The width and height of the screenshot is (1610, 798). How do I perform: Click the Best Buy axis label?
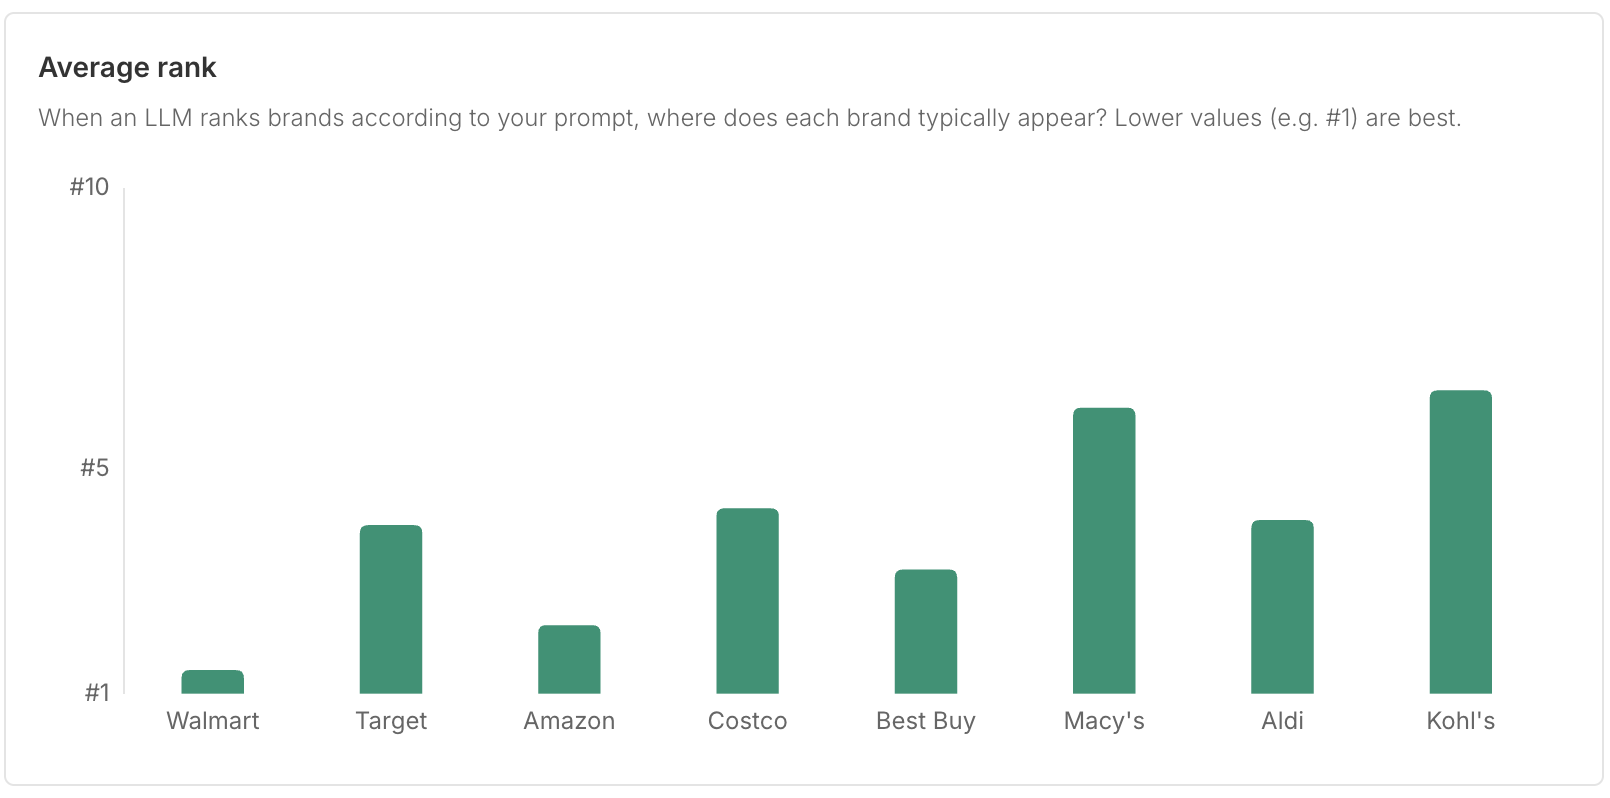pyautogui.click(x=926, y=721)
